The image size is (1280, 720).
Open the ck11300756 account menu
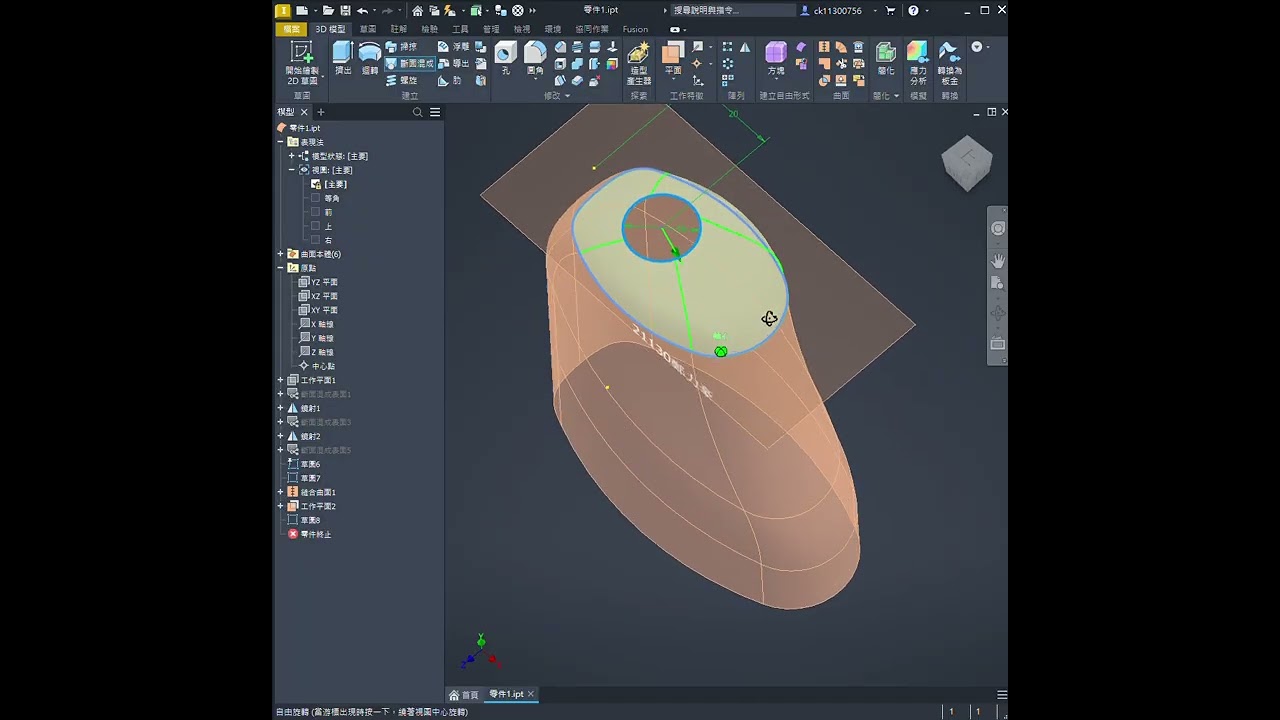pyautogui.click(x=836, y=10)
